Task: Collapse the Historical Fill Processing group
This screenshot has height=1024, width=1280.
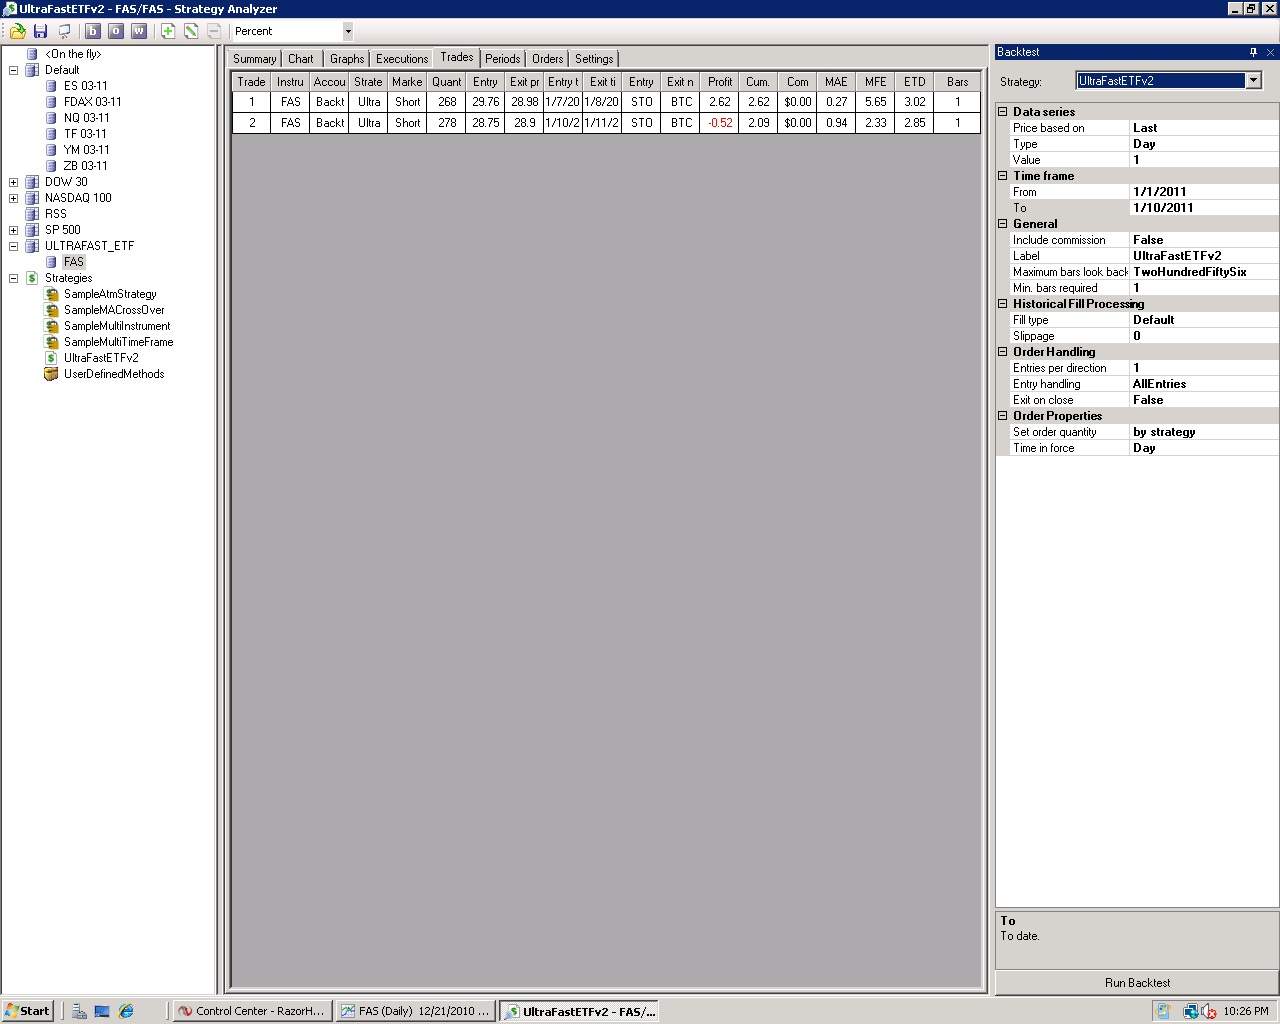Action: tap(1003, 304)
